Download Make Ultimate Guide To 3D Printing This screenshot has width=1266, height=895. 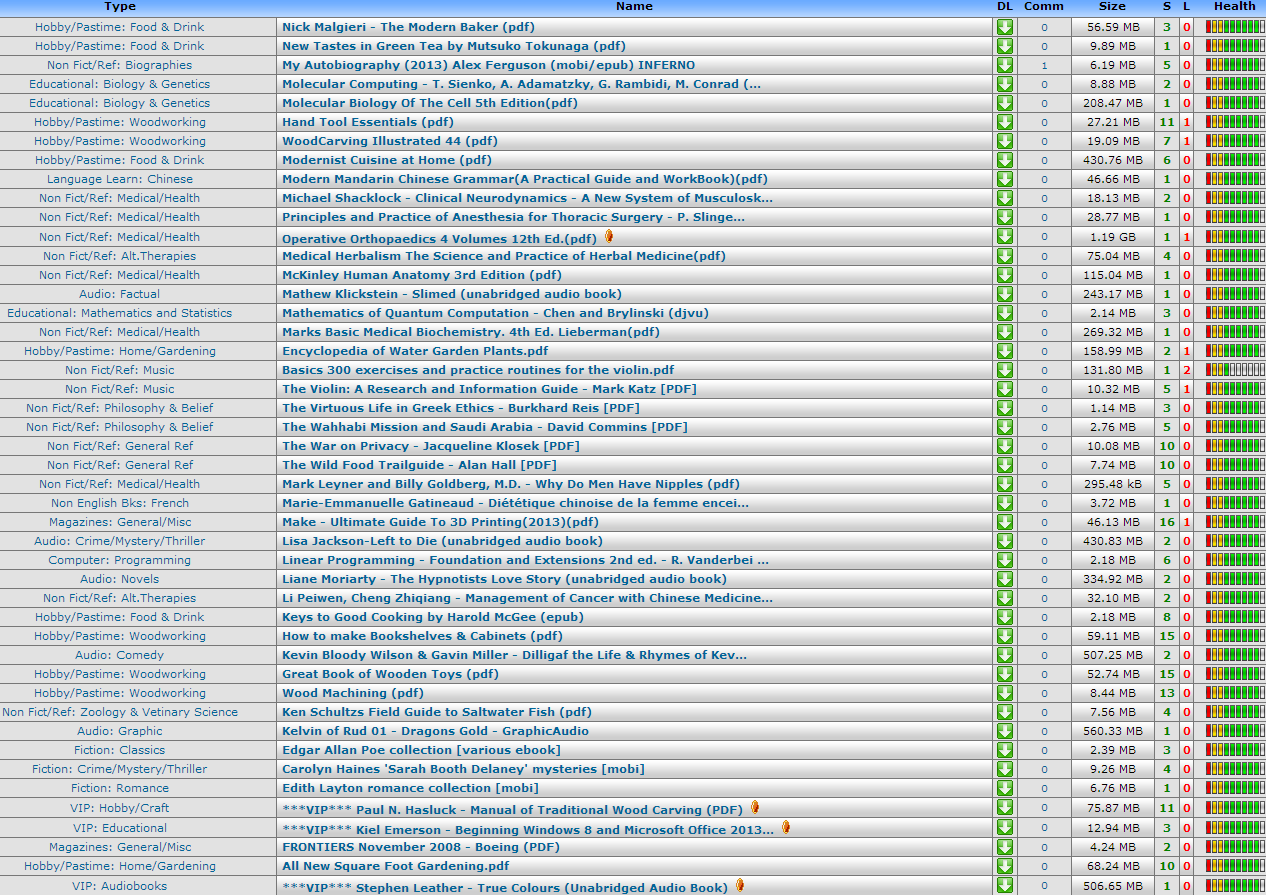point(1004,522)
